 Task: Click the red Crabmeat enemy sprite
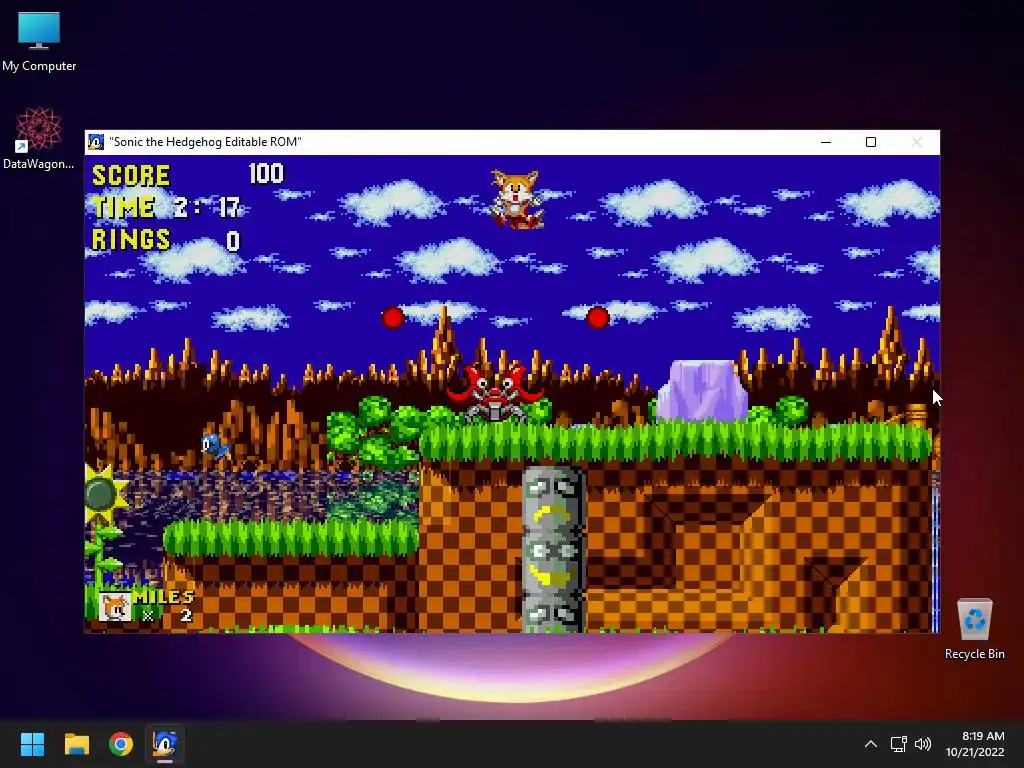click(x=495, y=393)
